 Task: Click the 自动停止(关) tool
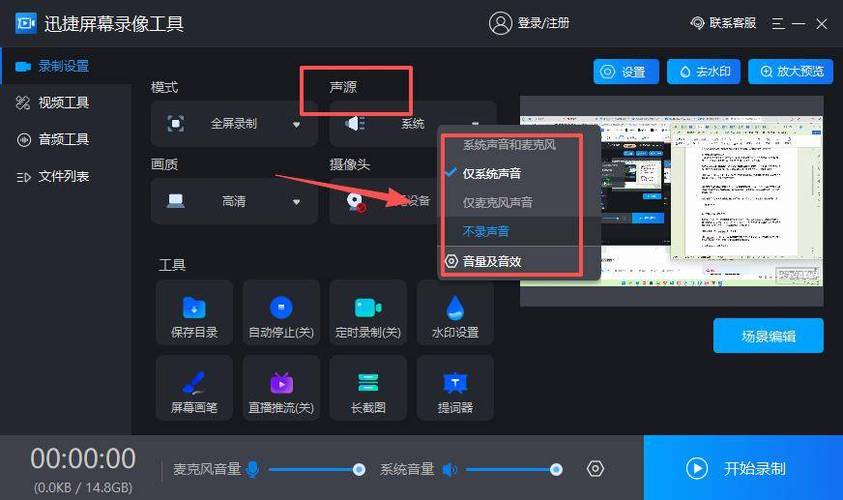coord(281,312)
